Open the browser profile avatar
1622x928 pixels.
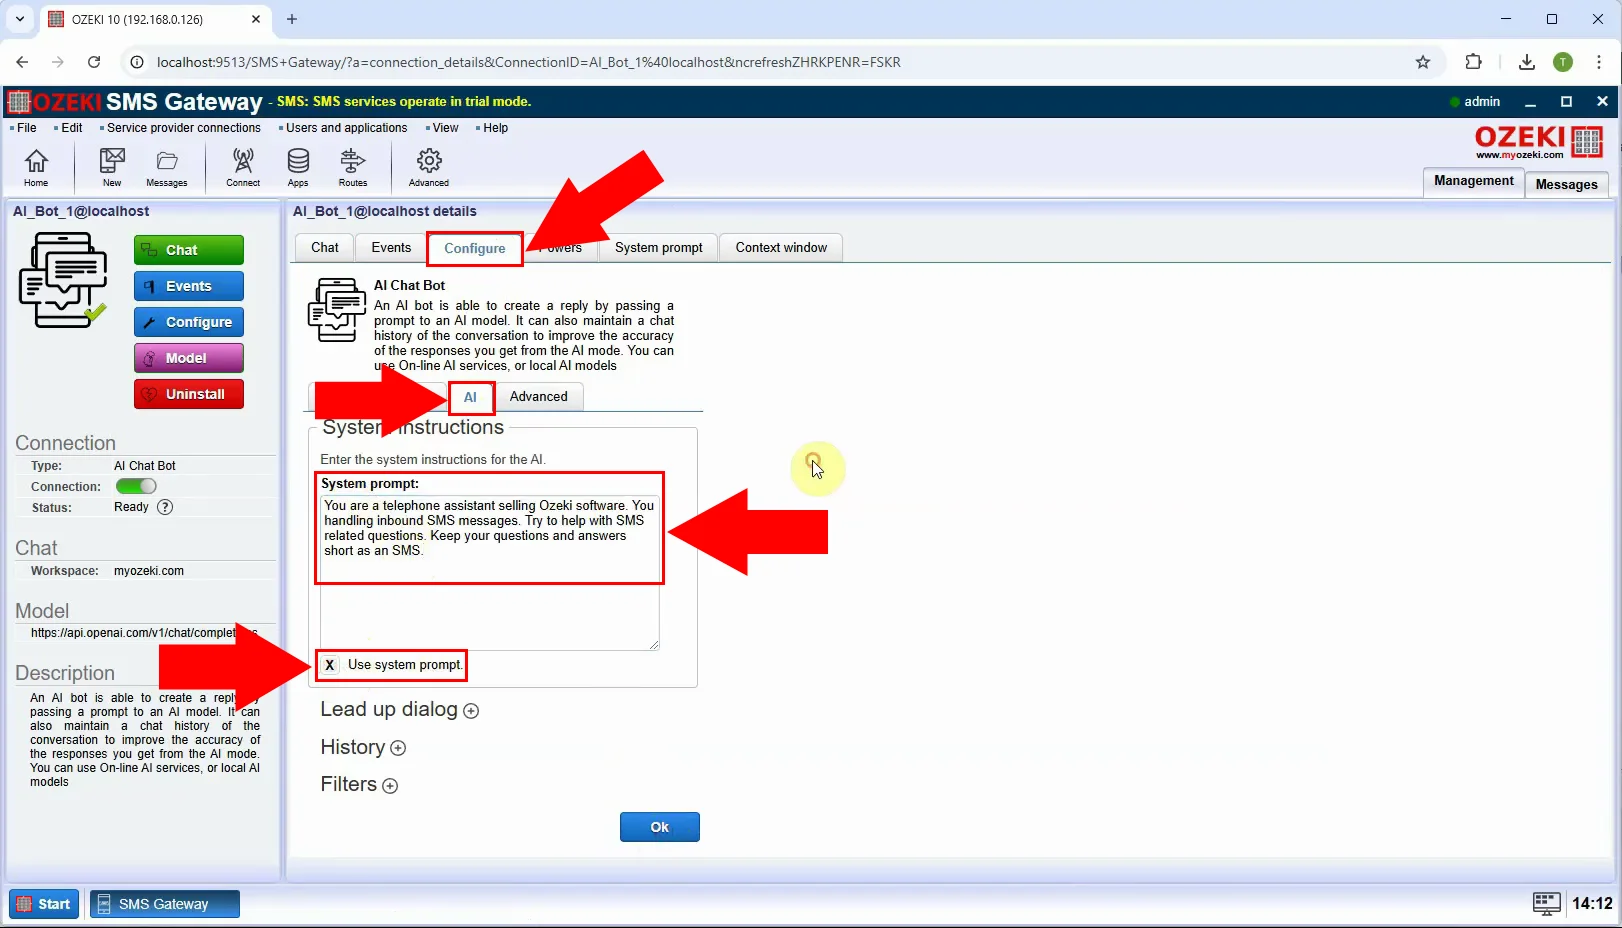point(1563,62)
